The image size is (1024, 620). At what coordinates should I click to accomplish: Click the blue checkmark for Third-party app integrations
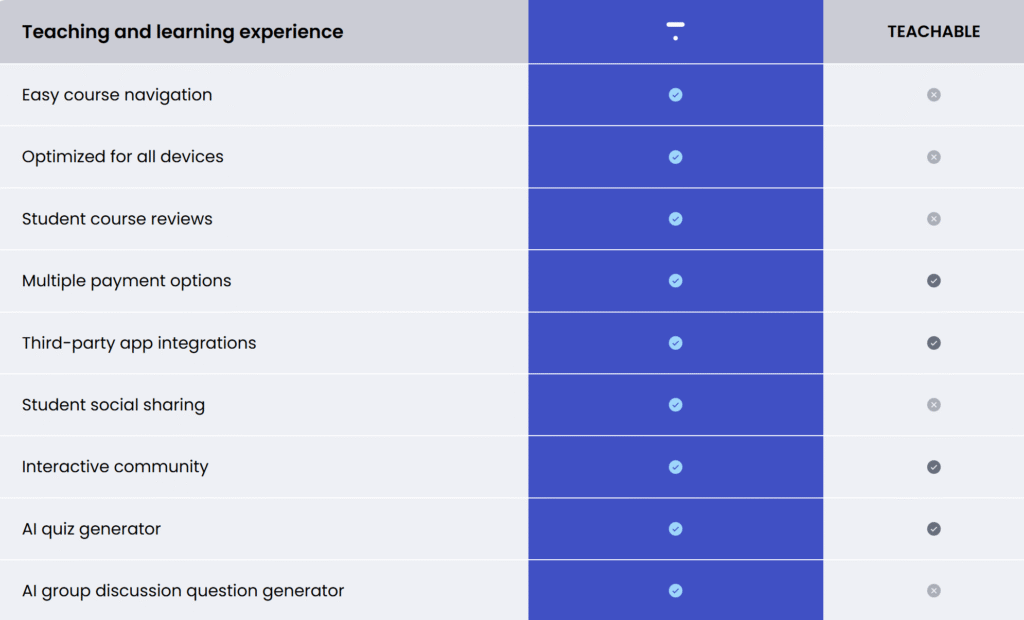(x=675, y=343)
